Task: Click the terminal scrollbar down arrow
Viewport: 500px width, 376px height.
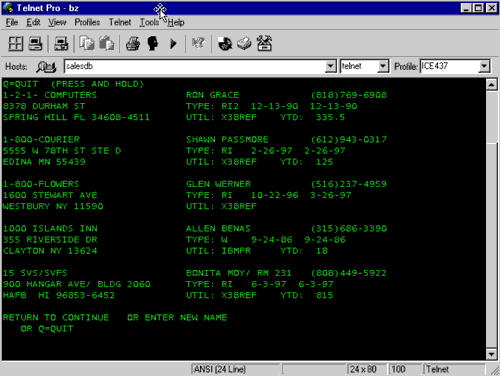Action: tap(492, 354)
